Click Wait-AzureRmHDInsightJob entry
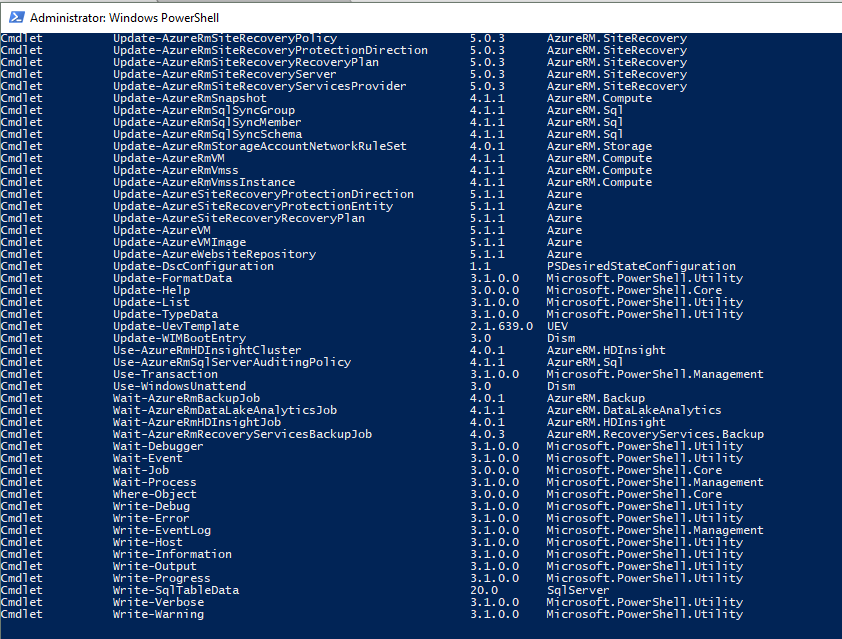Screen dimensions: 842x639 (x=197, y=422)
